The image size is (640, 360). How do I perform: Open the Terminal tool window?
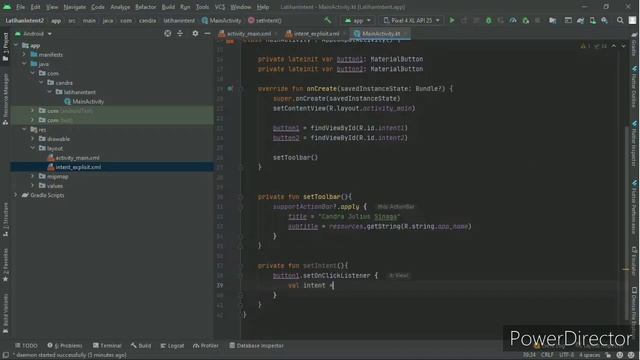(107, 346)
